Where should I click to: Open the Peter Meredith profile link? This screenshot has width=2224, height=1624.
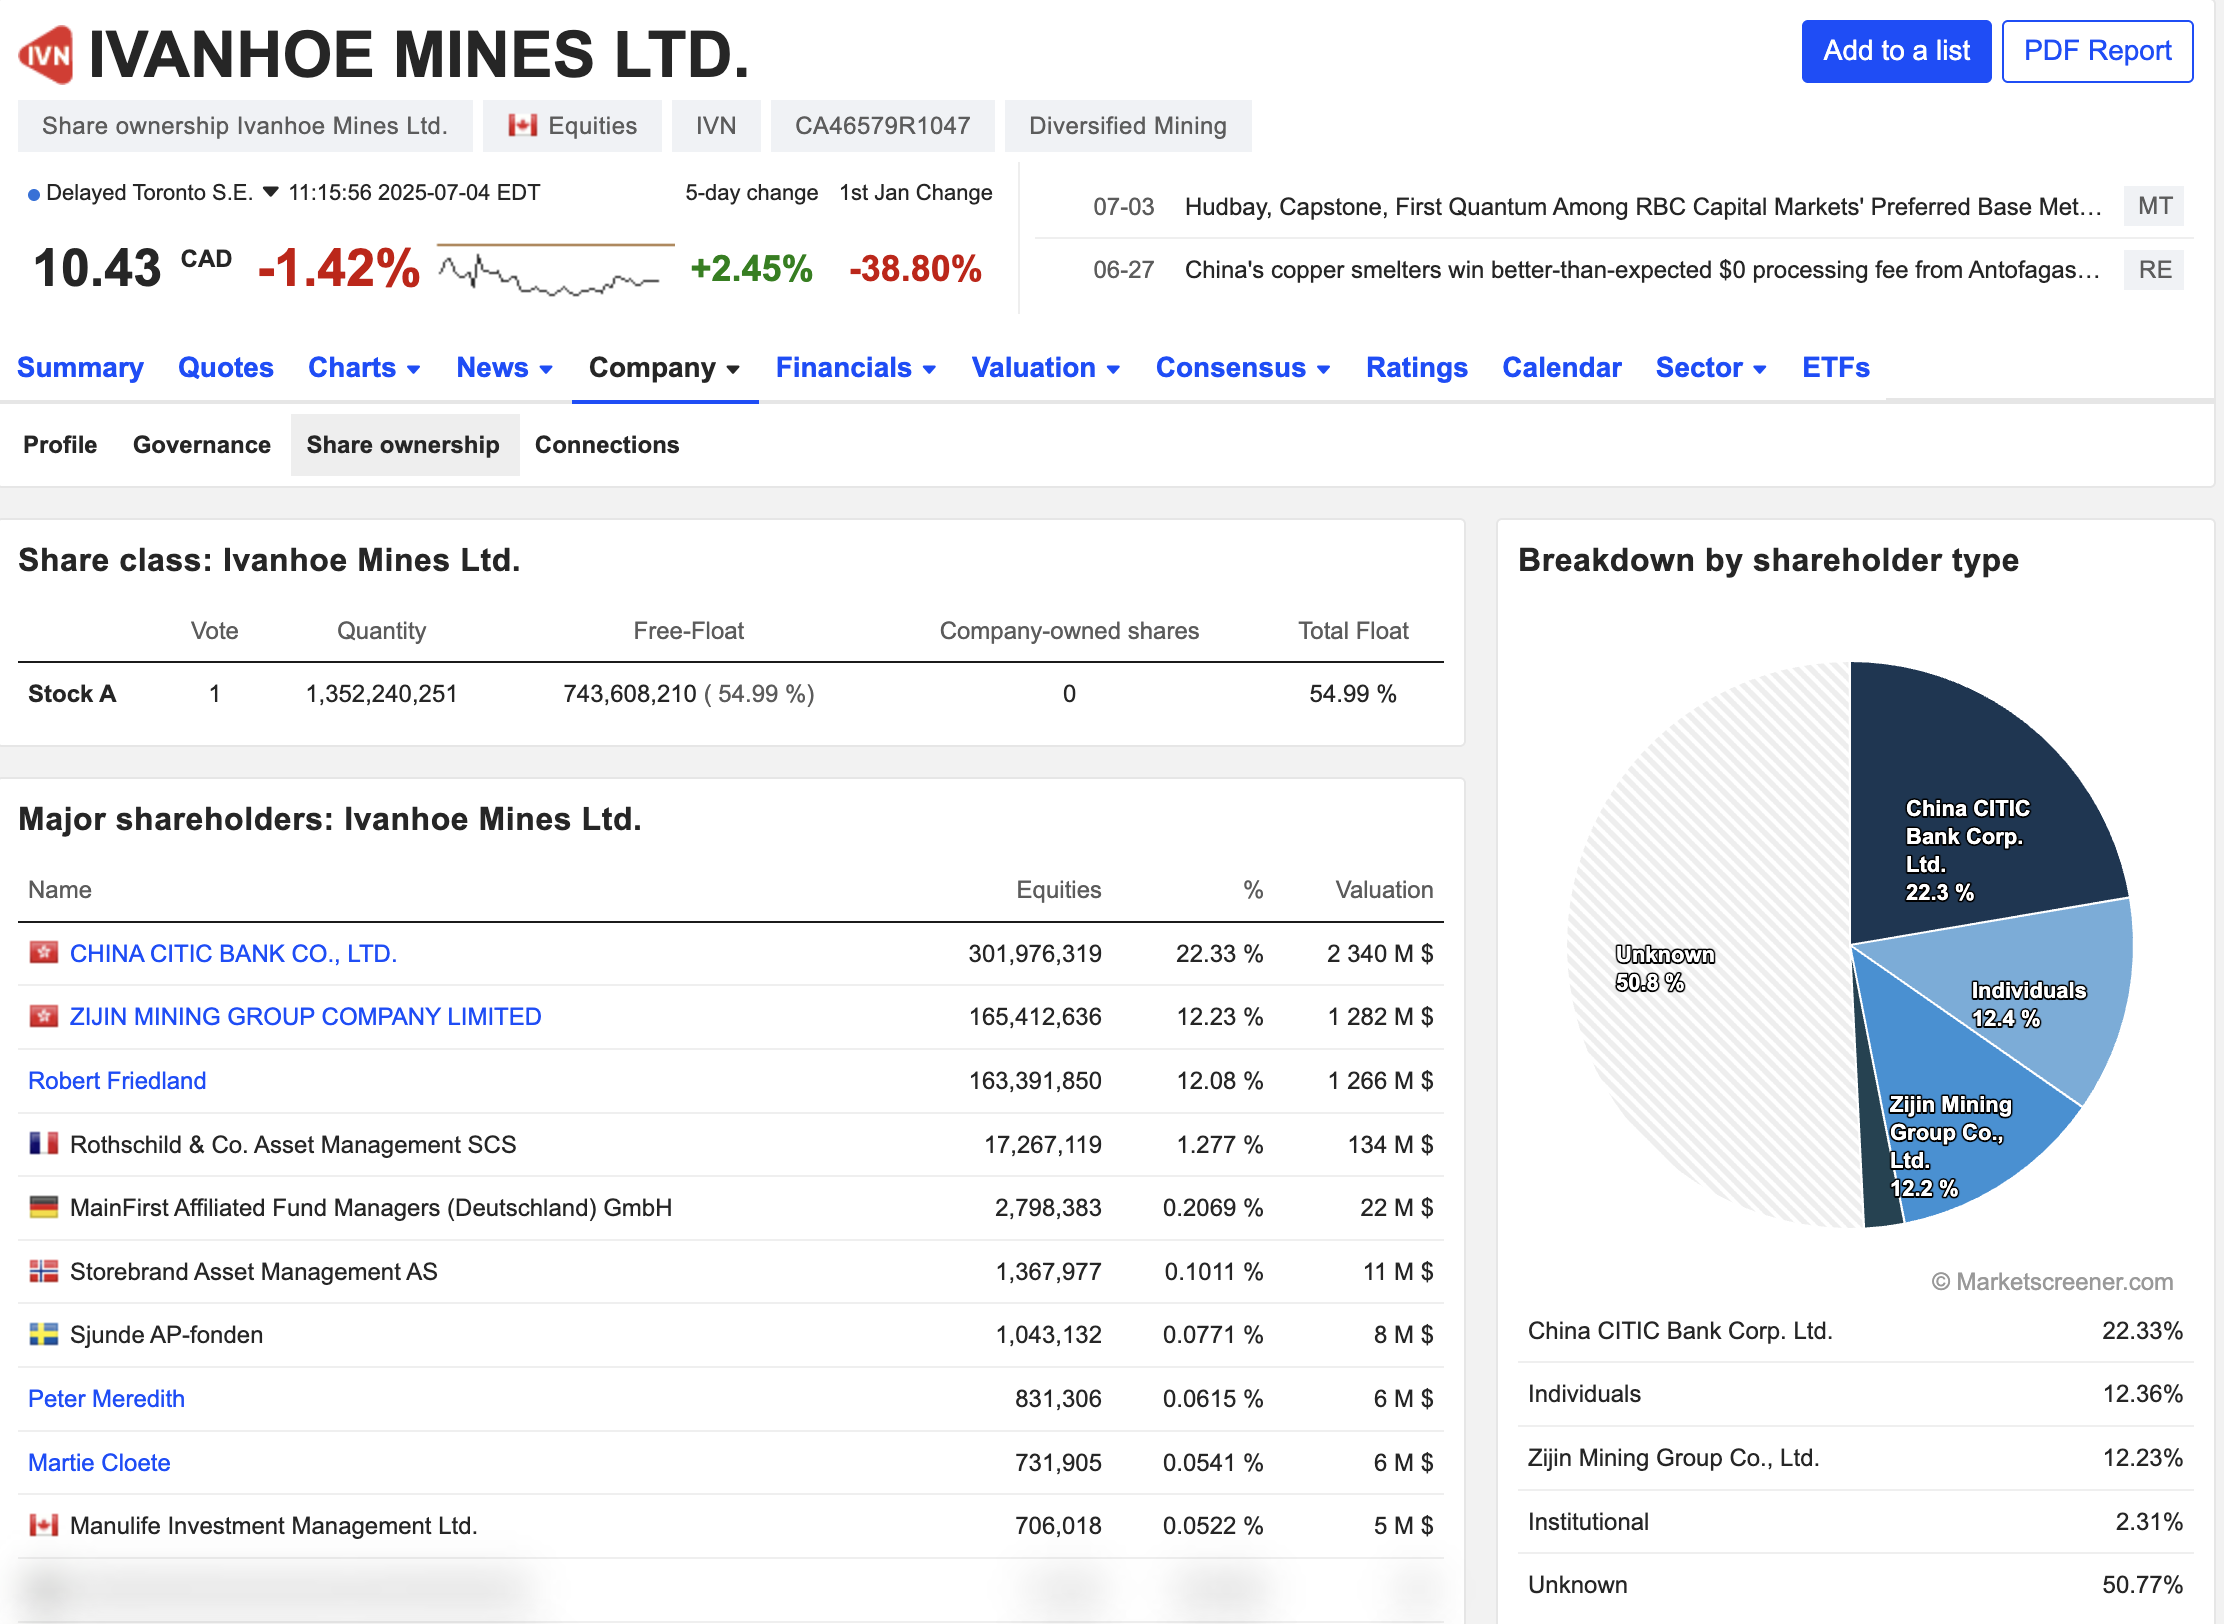[106, 1398]
